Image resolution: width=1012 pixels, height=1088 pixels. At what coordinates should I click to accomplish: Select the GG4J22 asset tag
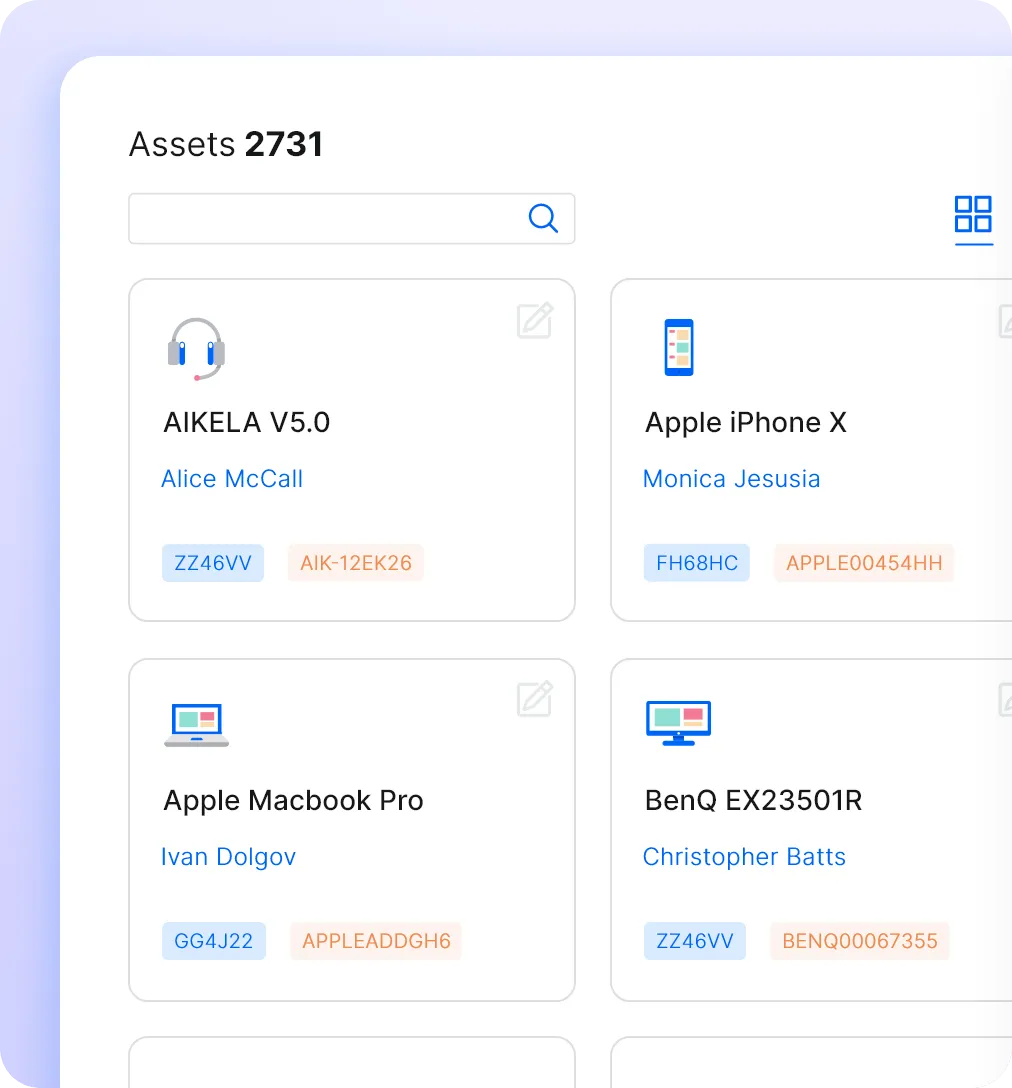[x=214, y=941]
